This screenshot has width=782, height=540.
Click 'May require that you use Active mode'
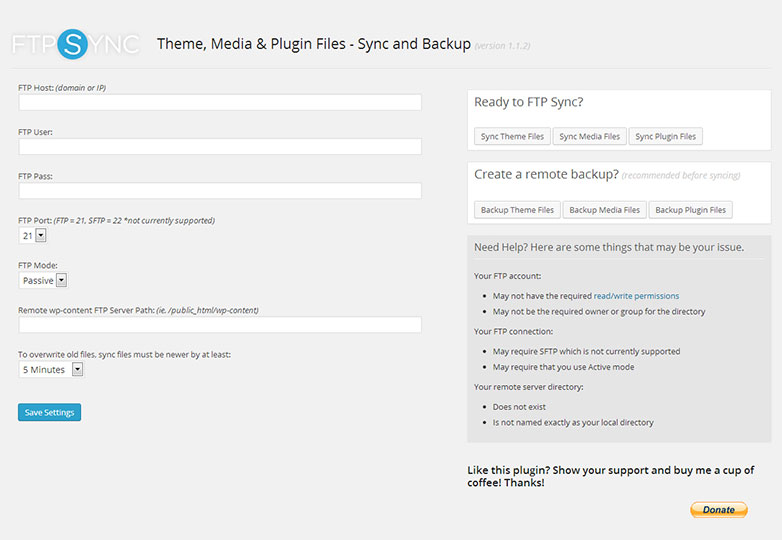coord(564,367)
